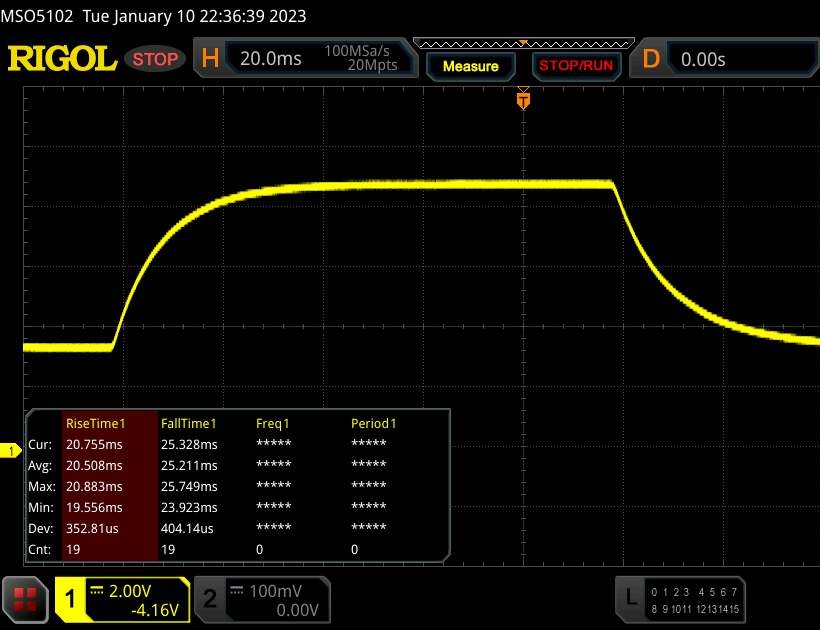Click FallTime1 average value 25.211ms
Screen dimensions: 820x630
[189, 465]
